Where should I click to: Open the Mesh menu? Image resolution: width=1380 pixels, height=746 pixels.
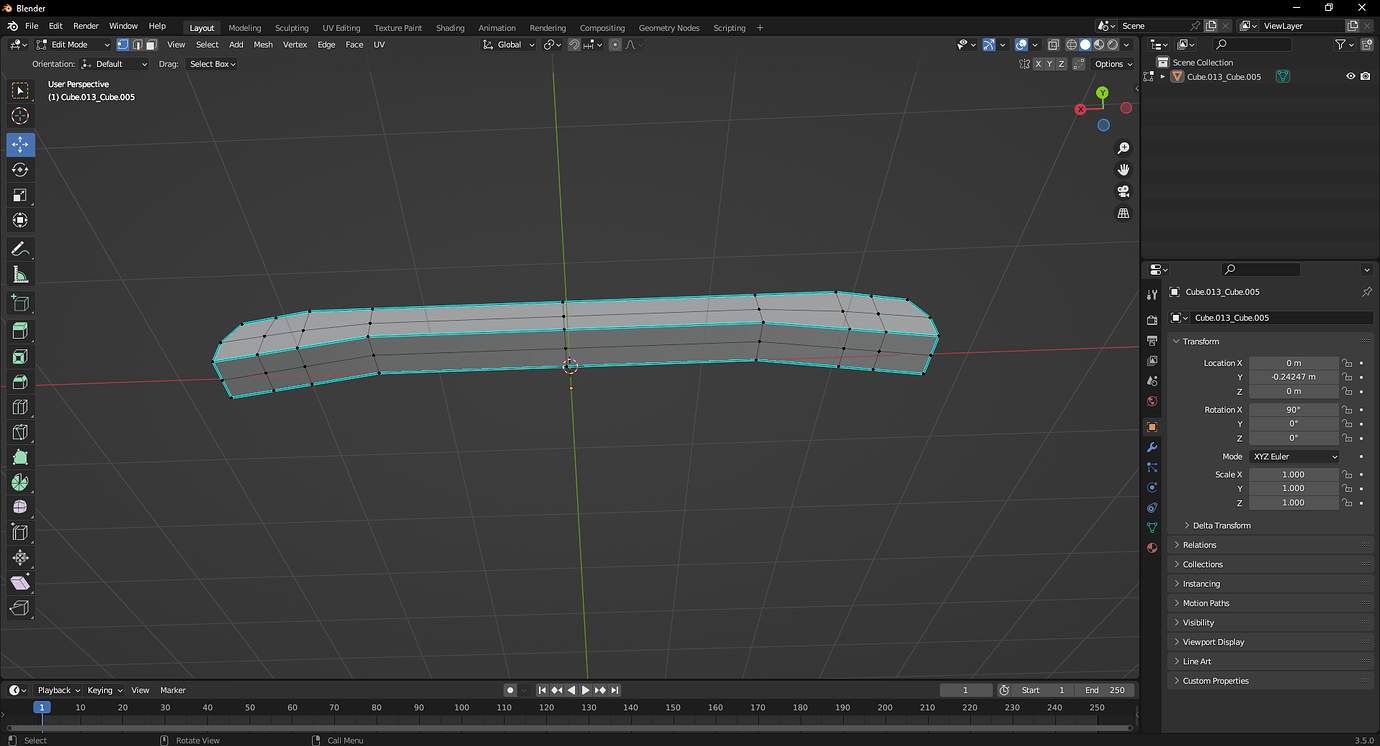point(263,44)
